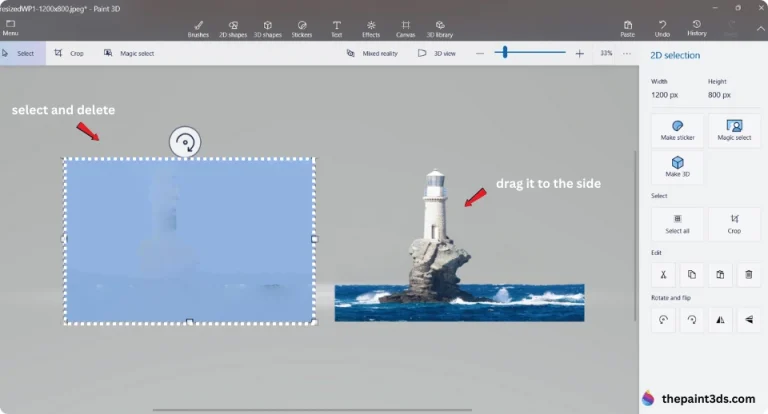The image size is (768, 414).
Task: Open the 3D library
Action: click(440, 29)
